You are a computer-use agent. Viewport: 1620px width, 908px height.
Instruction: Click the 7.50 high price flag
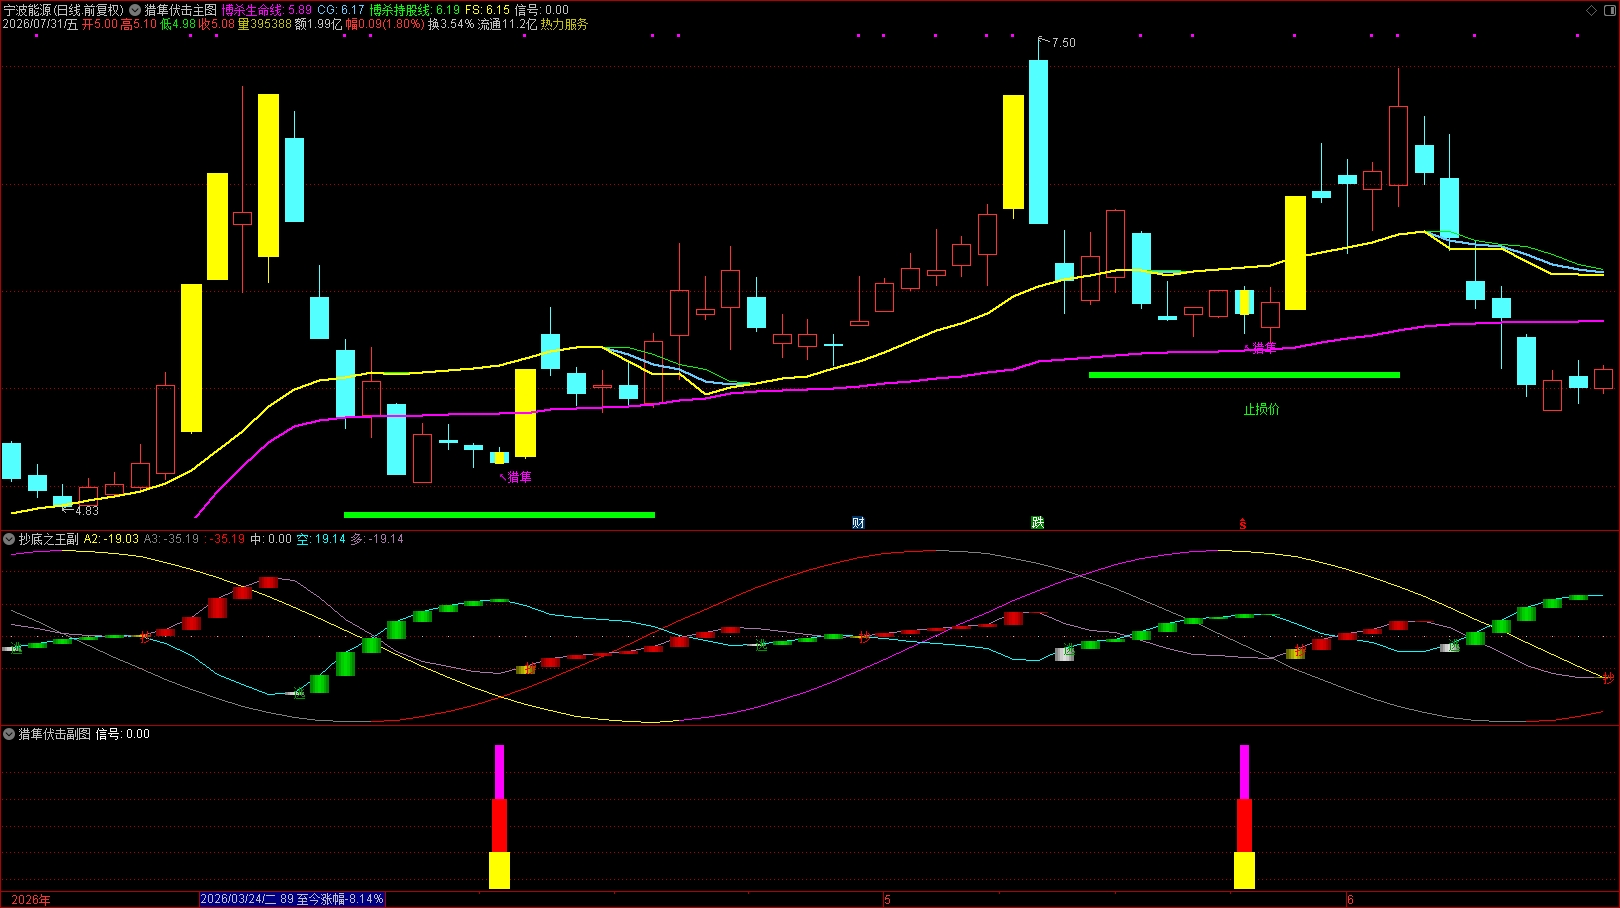point(1057,43)
